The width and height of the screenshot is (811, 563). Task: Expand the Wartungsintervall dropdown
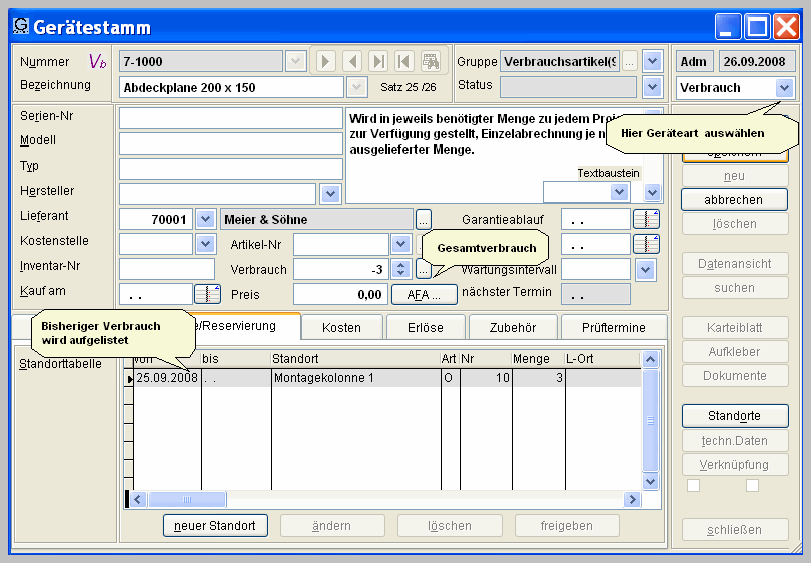pyautogui.click(x=646, y=269)
